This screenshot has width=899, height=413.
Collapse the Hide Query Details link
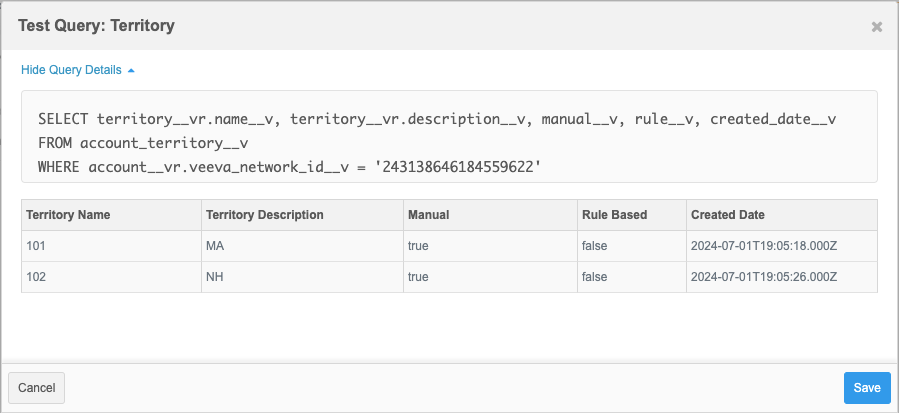(71, 70)
